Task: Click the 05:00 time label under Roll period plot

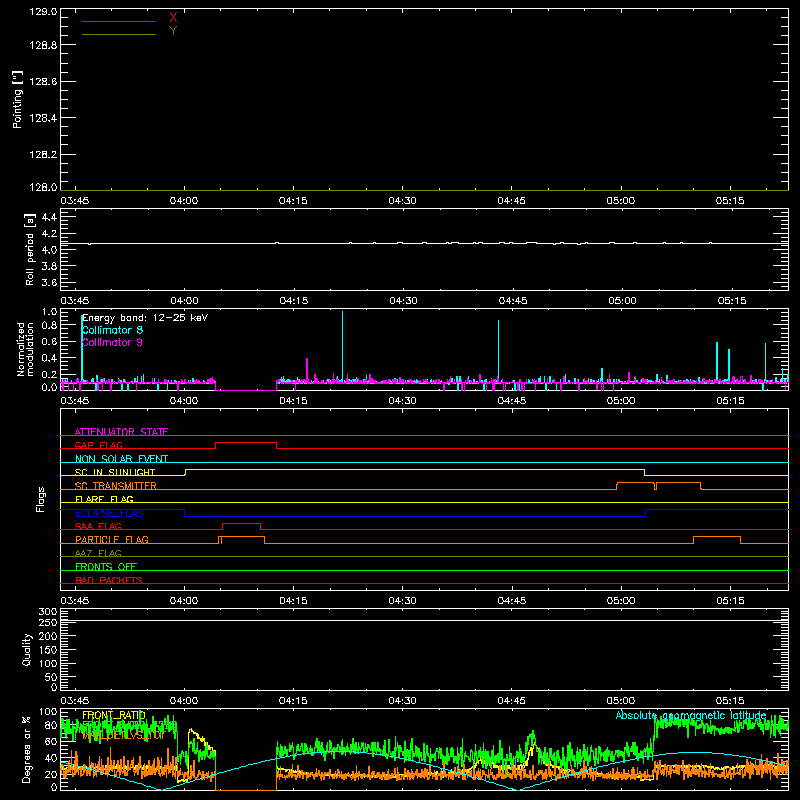Action: 622,301
